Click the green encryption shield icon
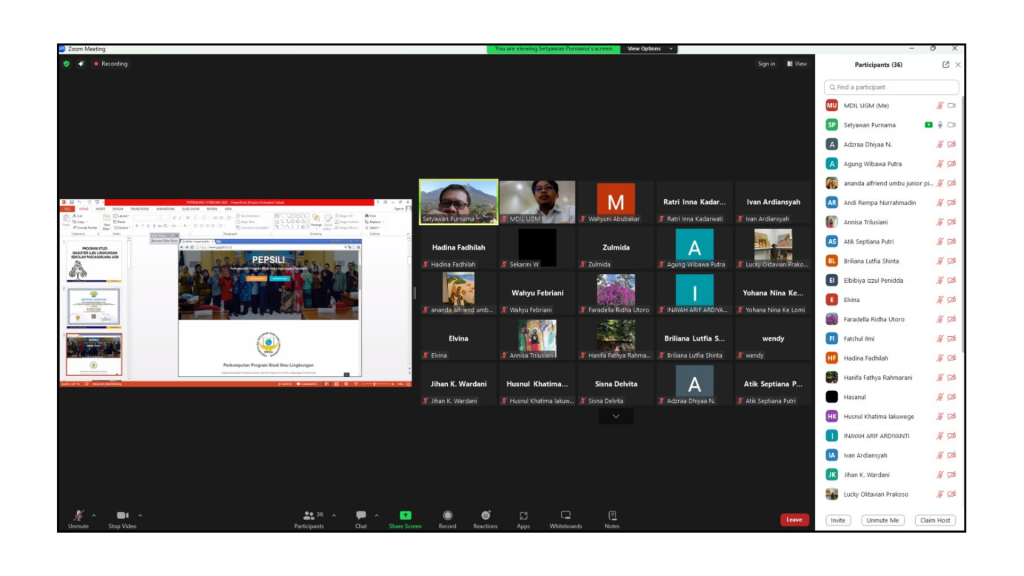This screenshot has width=1024, height=576. click(x=66, y=64)
